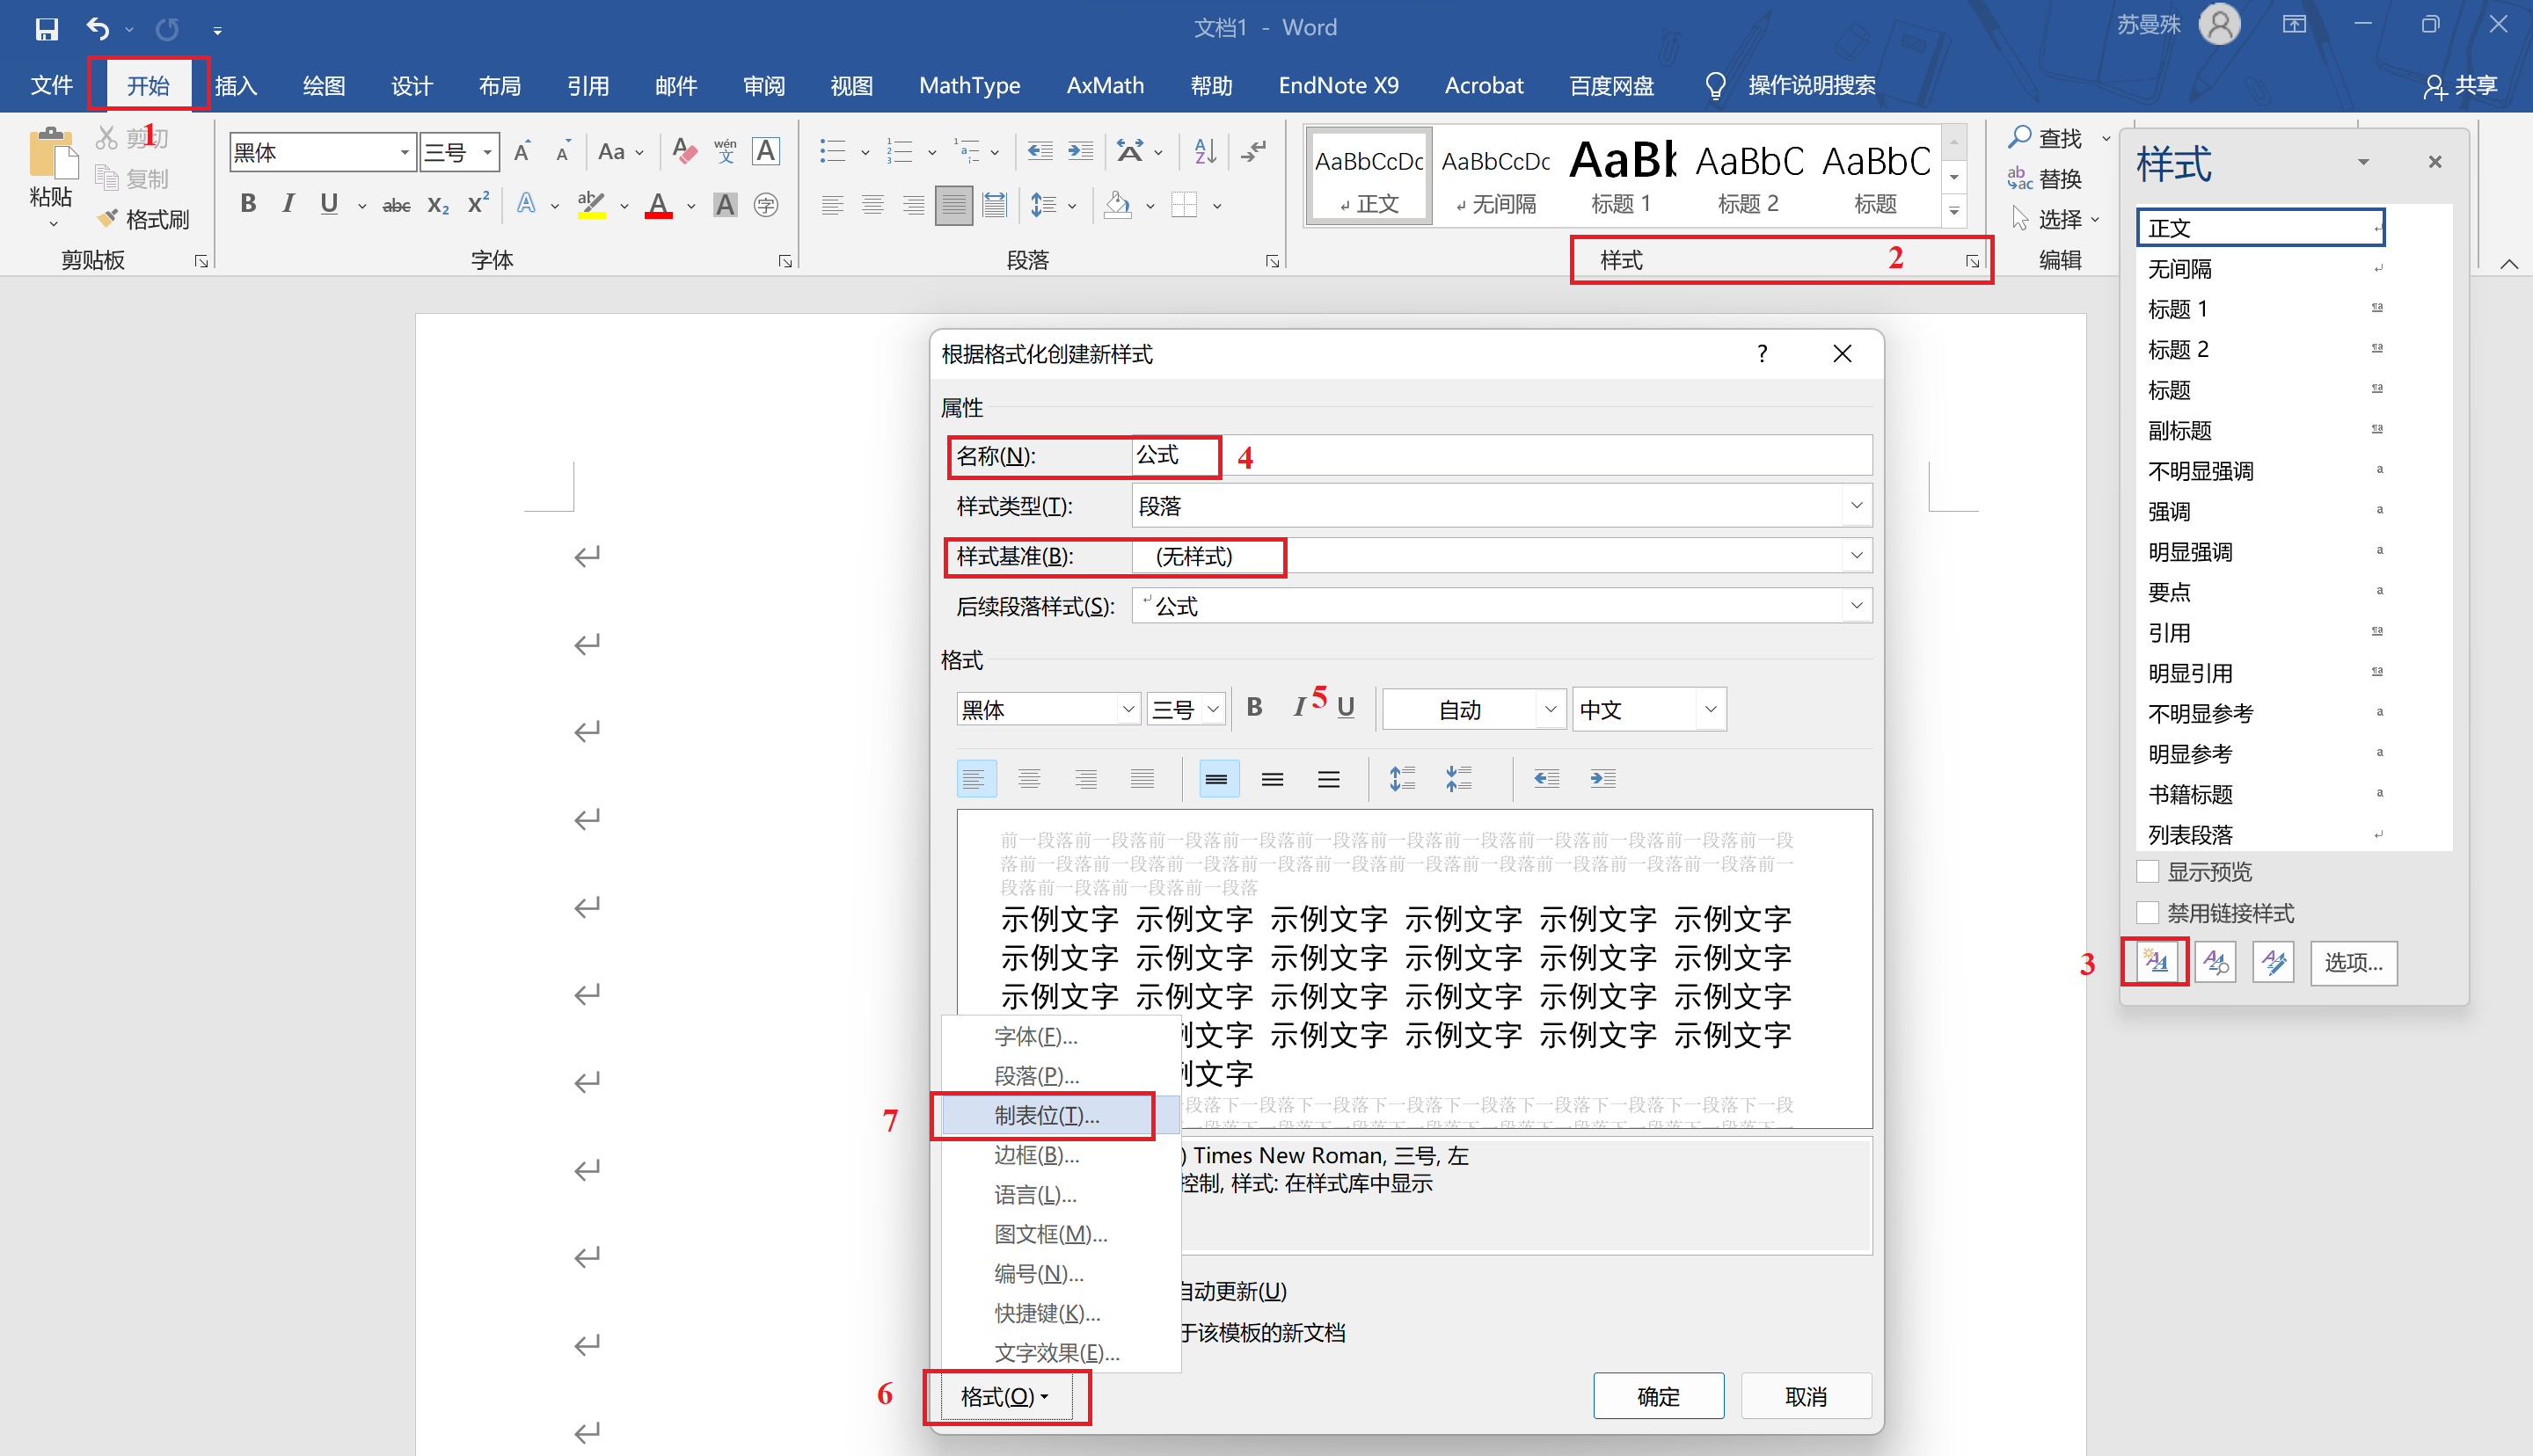Click the A-Z sort icon
Screen dimensions: 2533x1456
point(1205,151)
